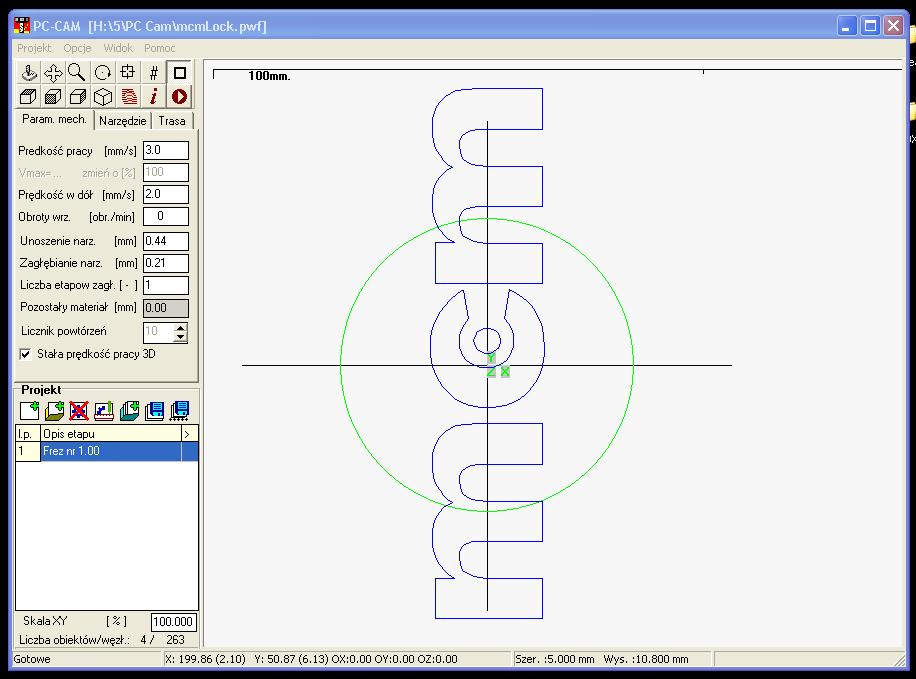Viewport: 916px width, 679px height.
Task: Delete stage using red X icon
Action: pyautogui.click(x=79, y=411)
